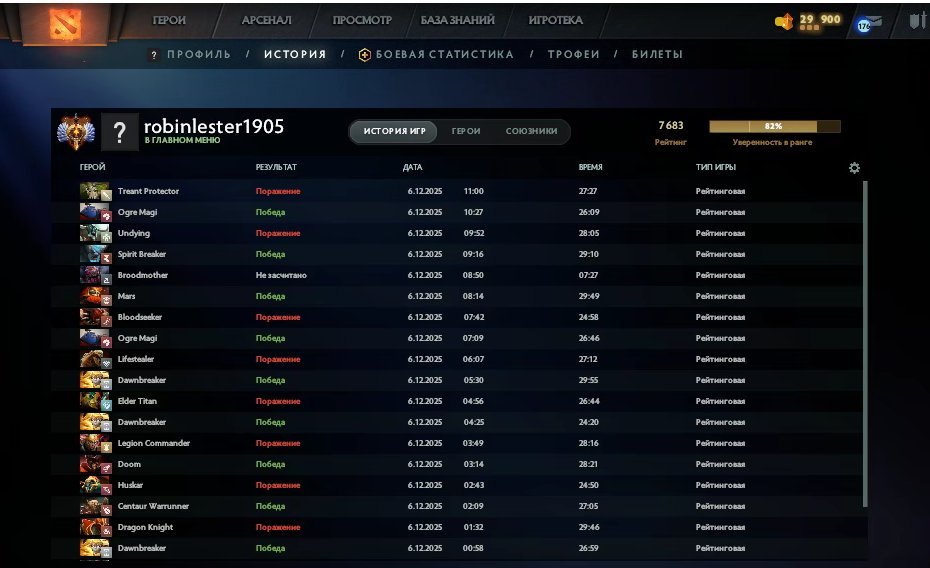930x568 pixels.
Task: Click the rank medal badge
Action: click(76, 132)
